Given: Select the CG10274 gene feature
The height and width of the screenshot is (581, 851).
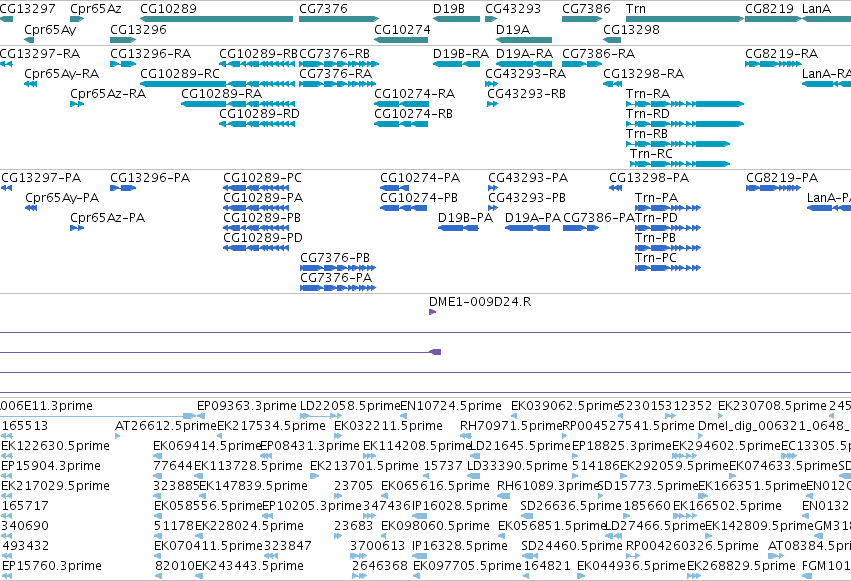Looking at the screenshot, I should (401, 40).
